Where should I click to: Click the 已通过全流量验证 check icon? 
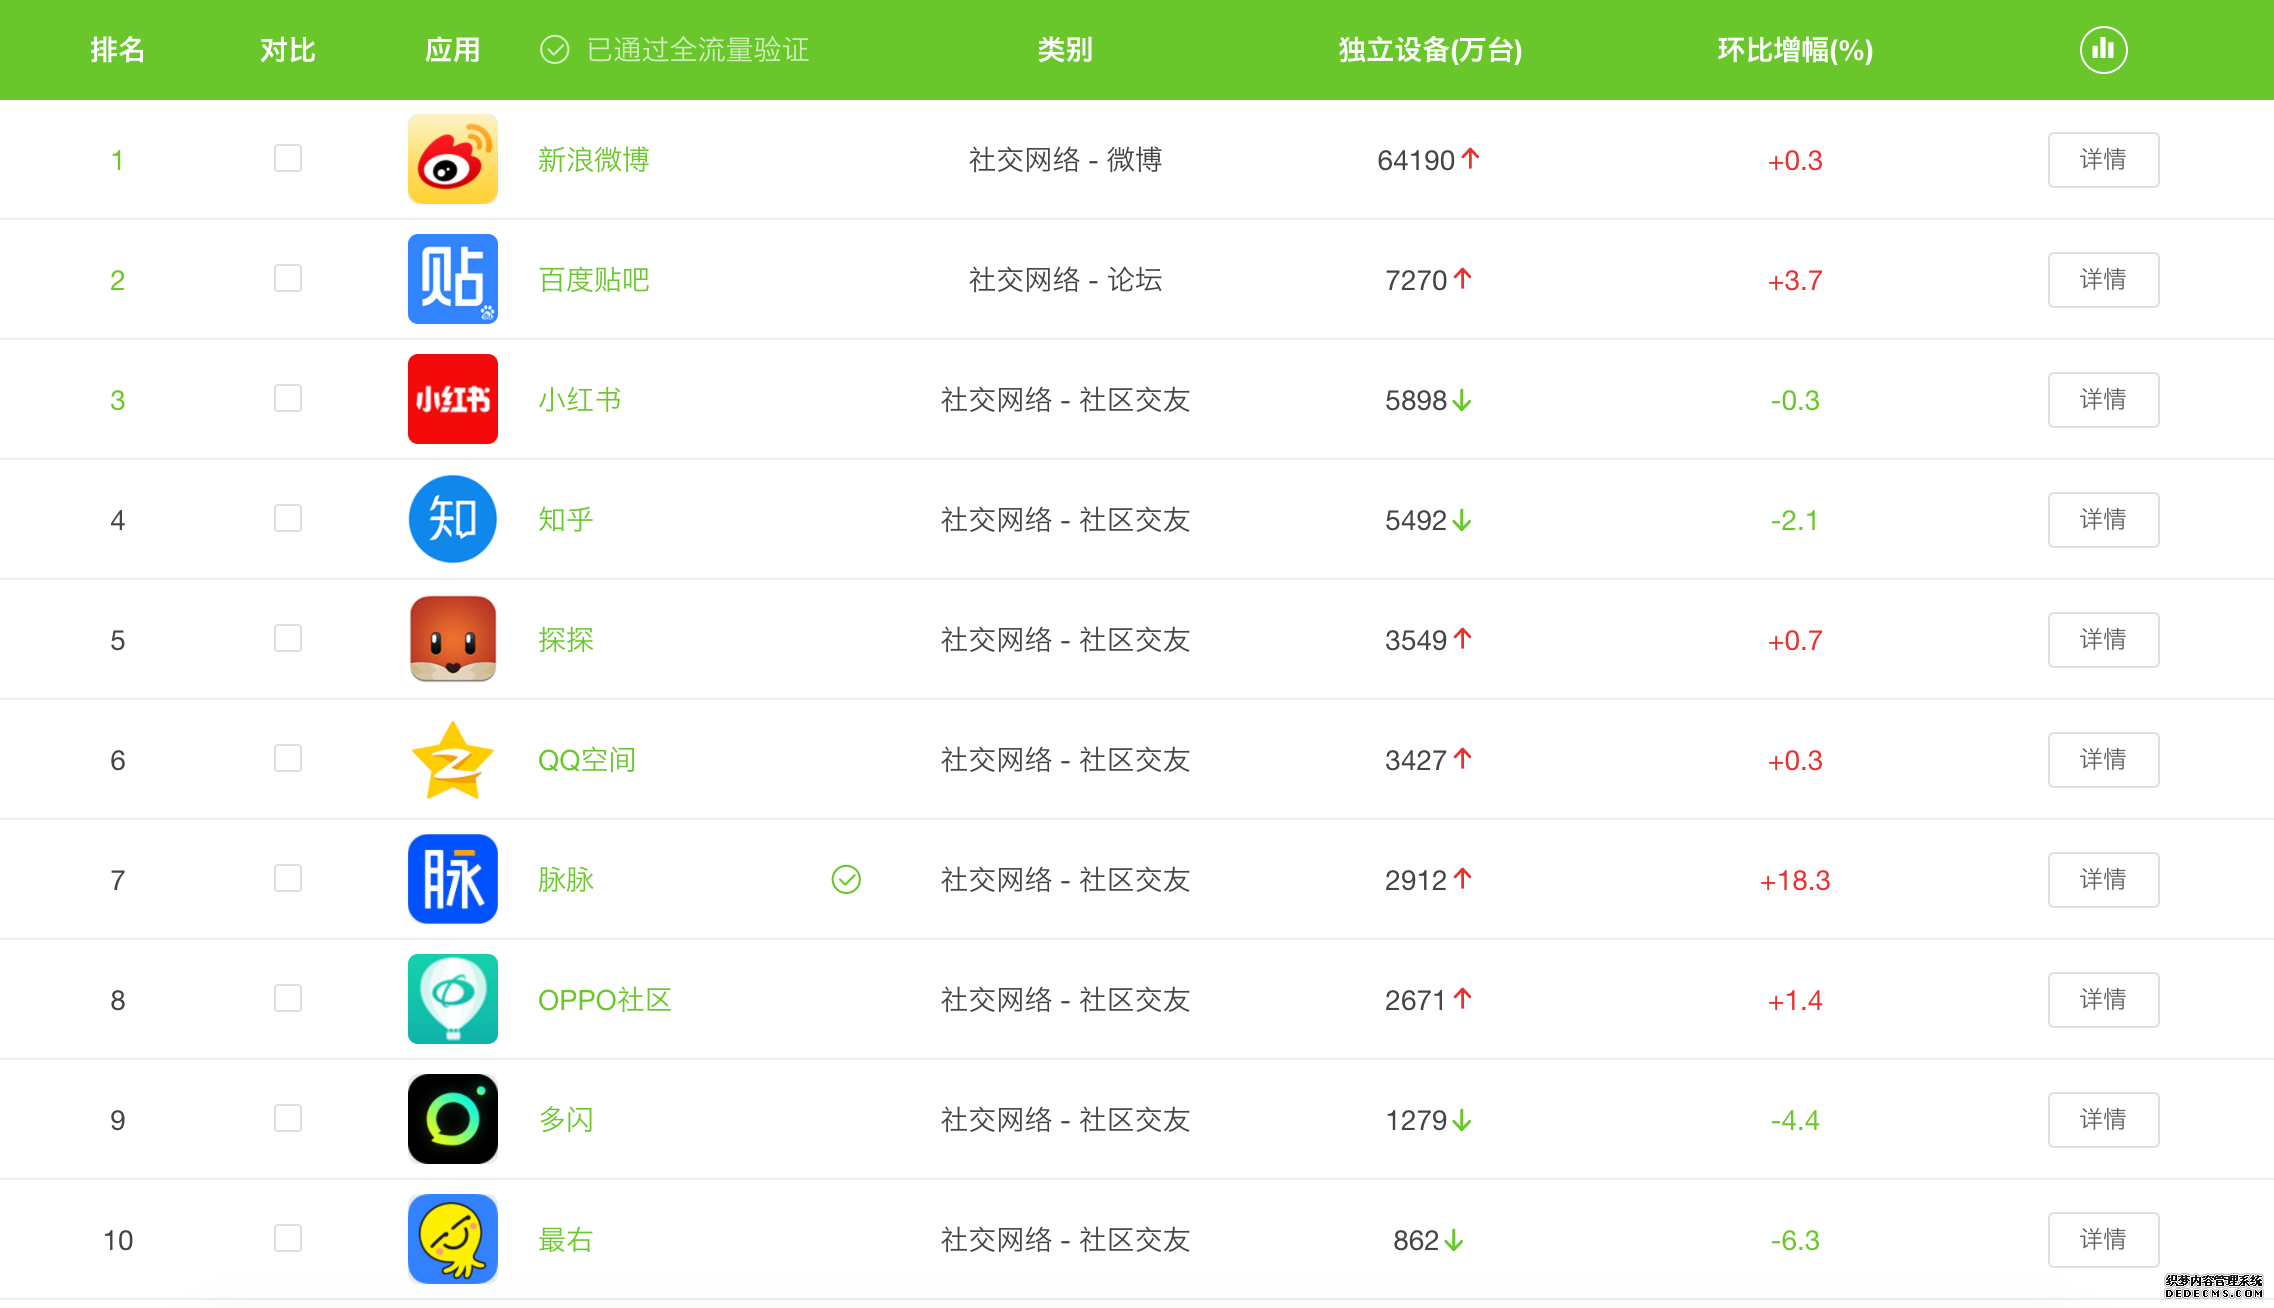pyautogui.click(x=555, y=48)
